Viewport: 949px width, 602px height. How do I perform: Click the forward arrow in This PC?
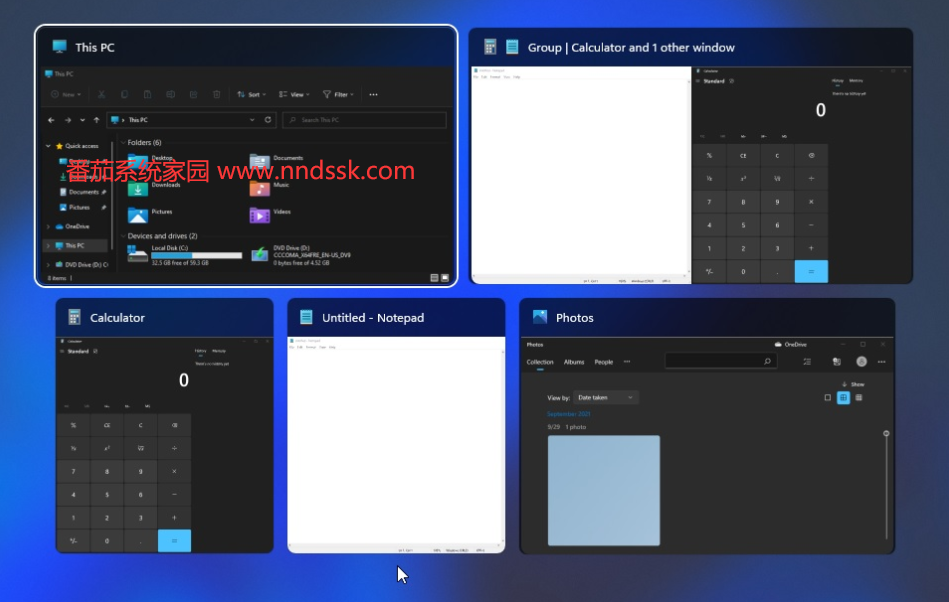click(x=68, y=120)
